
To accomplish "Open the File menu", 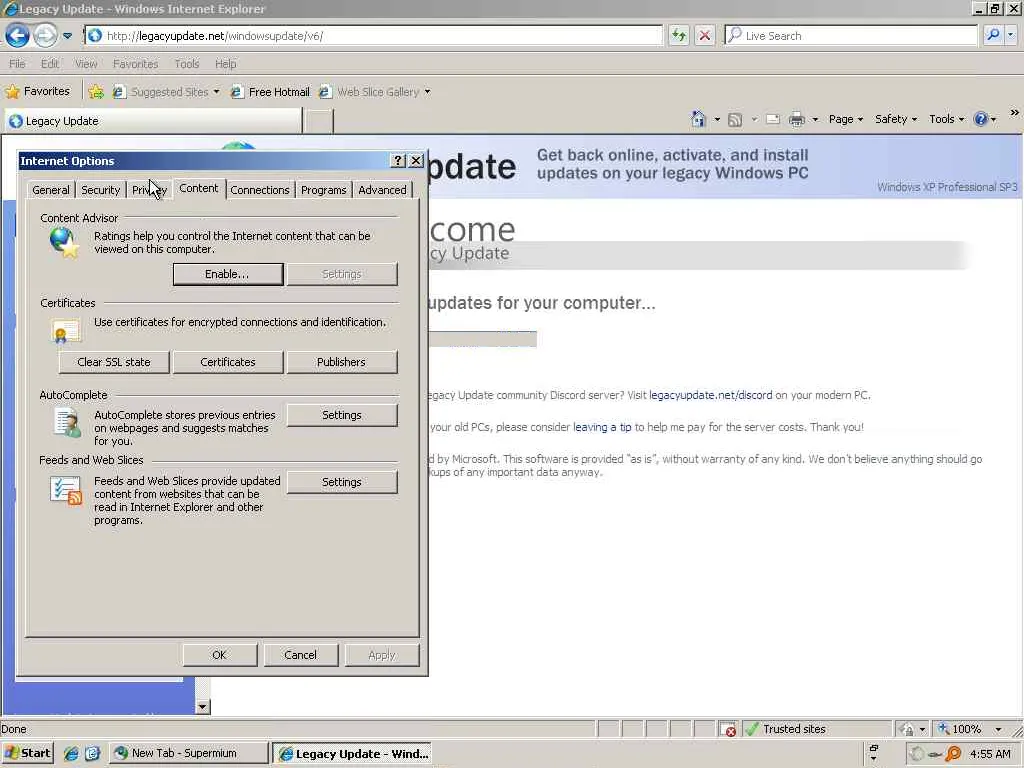I will point(17,64).
